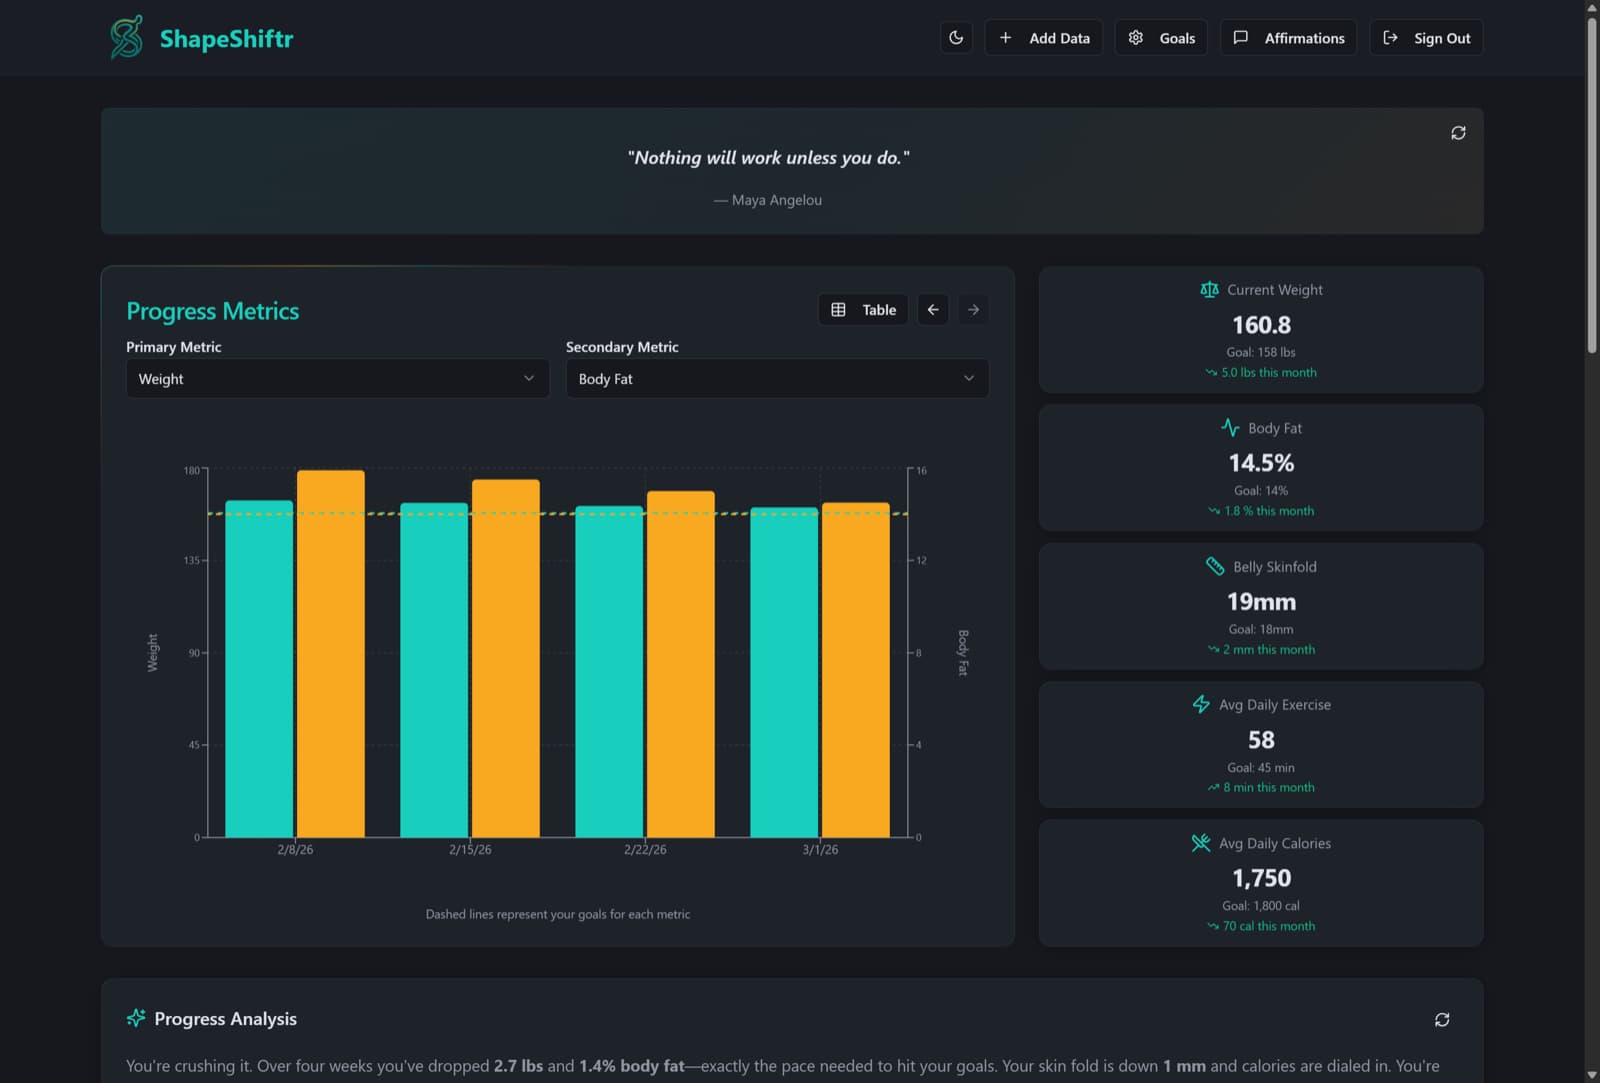Toggle dark mode with moon icon
The height and width of the screenshot is (1083, 1600).
click(x=956, y=38)
